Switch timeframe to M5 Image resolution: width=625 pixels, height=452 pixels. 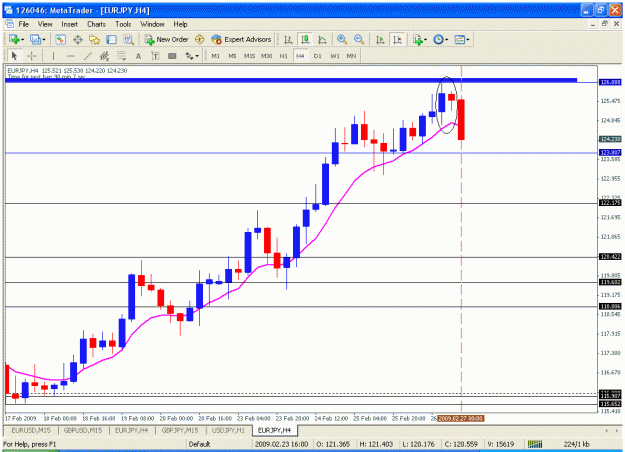[x=232, y=56]
